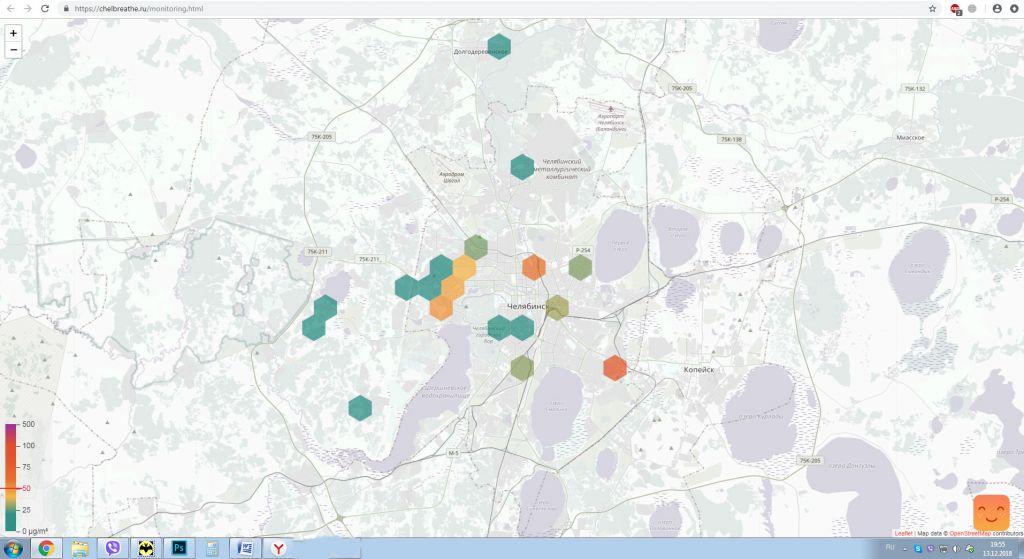
Task: Click the Leaflet attribution link
Action: click(x=903, y=534)
